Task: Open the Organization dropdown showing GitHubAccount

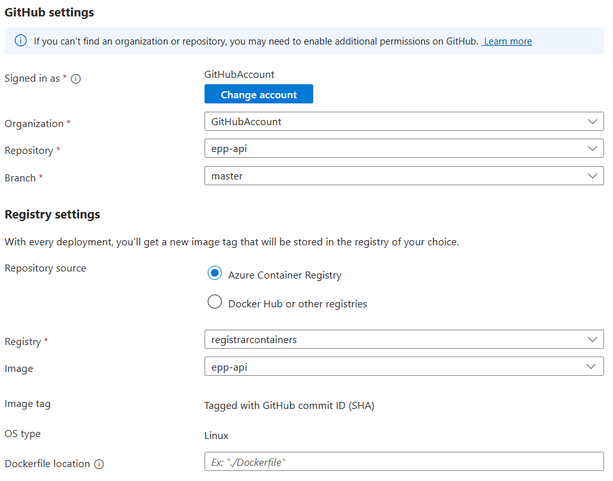Action: [x=404, y=122]
